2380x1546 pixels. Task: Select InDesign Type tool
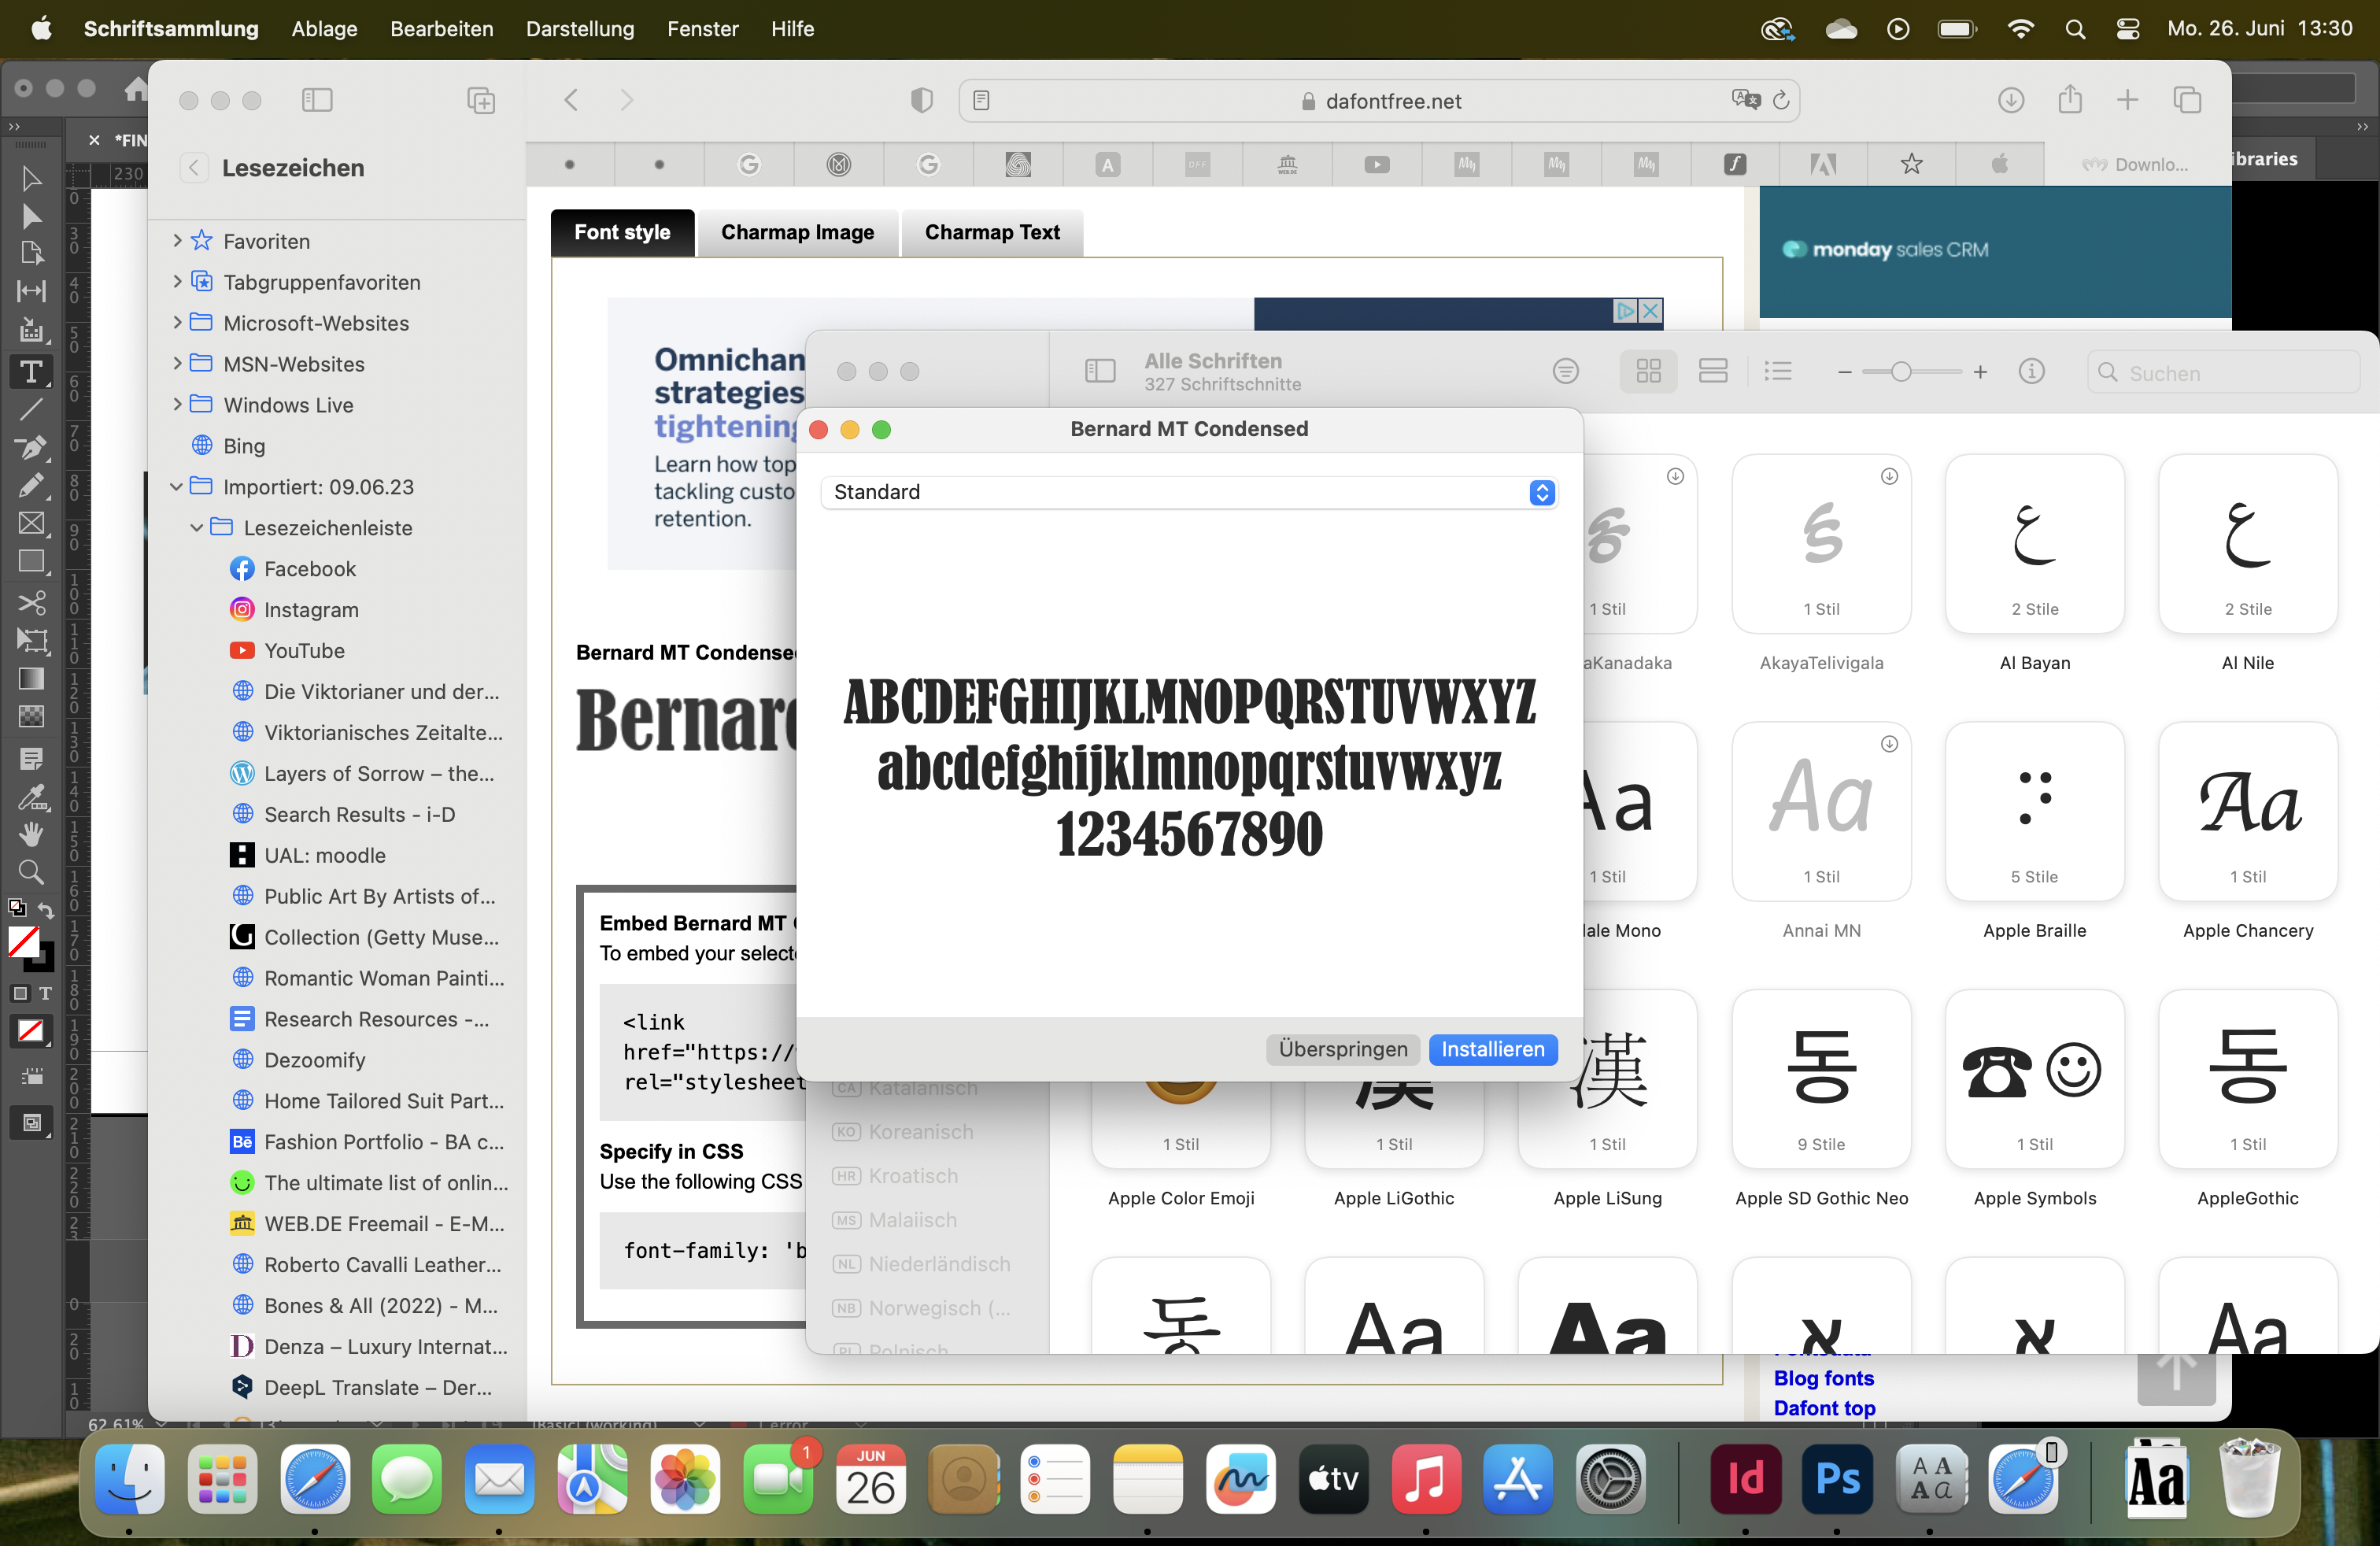point(31,372)
